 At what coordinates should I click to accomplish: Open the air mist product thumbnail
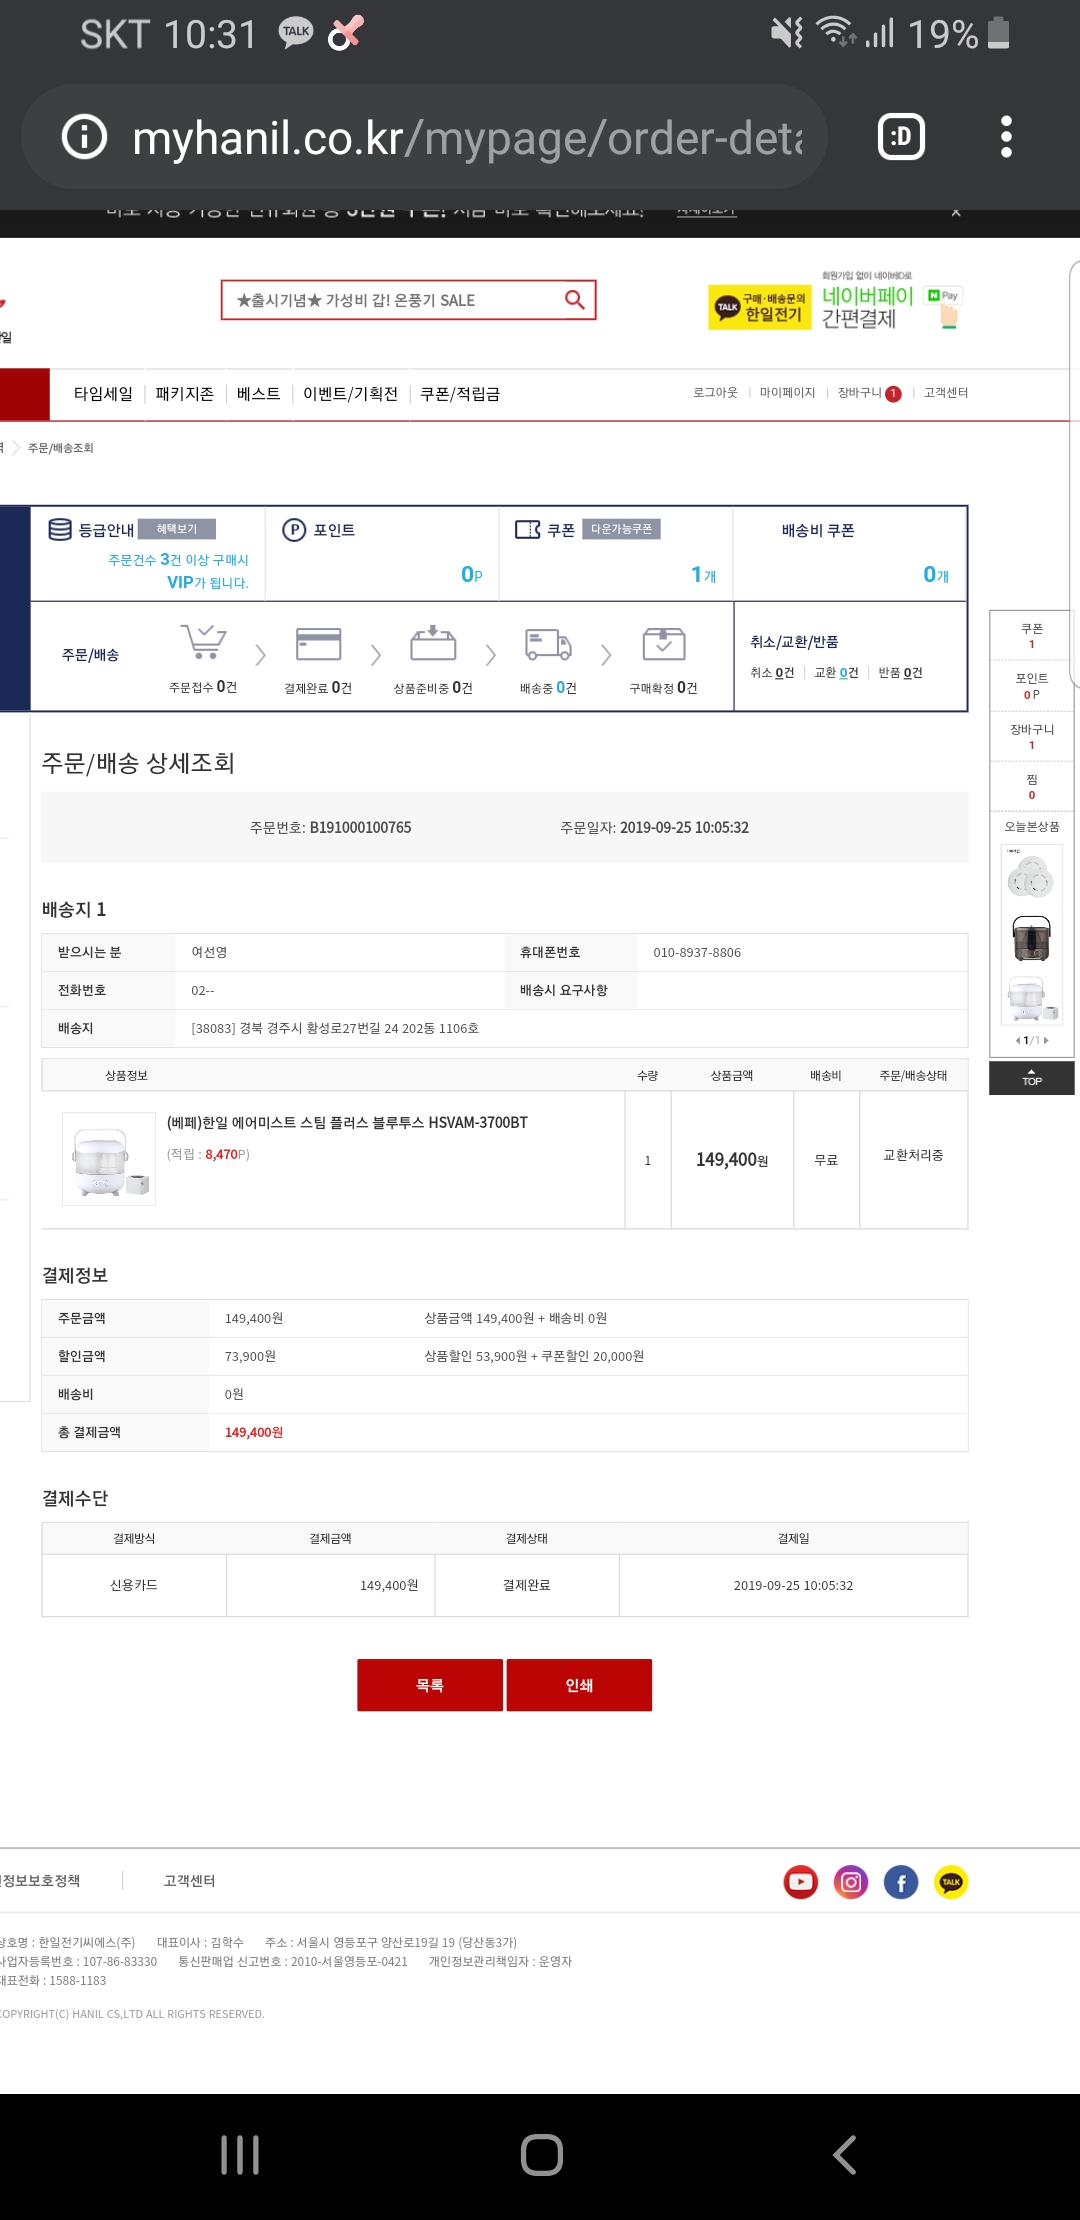click(109, 1159)
